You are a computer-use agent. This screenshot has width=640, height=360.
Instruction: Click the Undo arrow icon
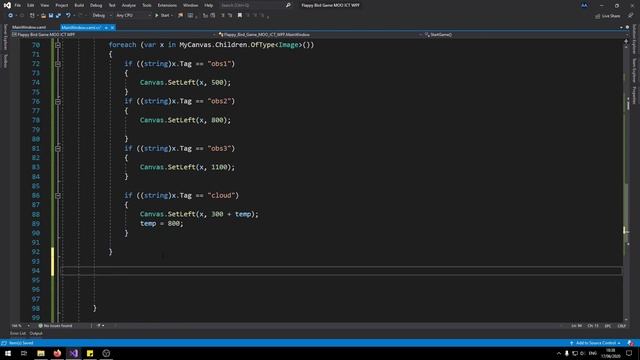pos(68,16)
